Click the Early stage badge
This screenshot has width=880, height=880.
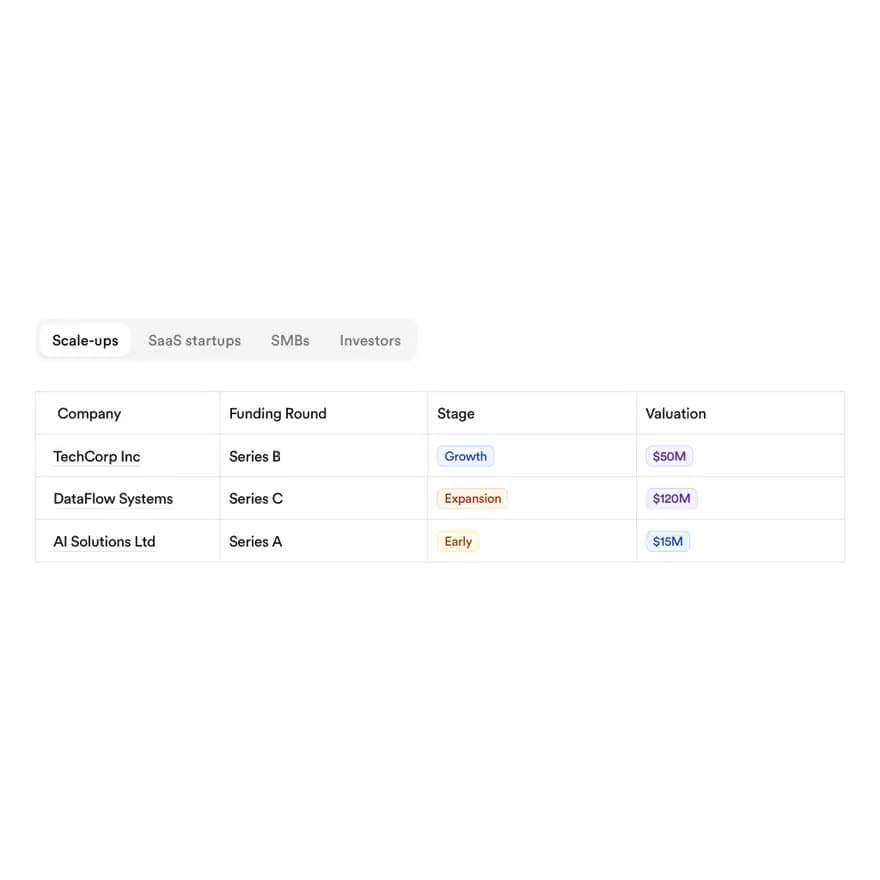(x=458, y=542)
